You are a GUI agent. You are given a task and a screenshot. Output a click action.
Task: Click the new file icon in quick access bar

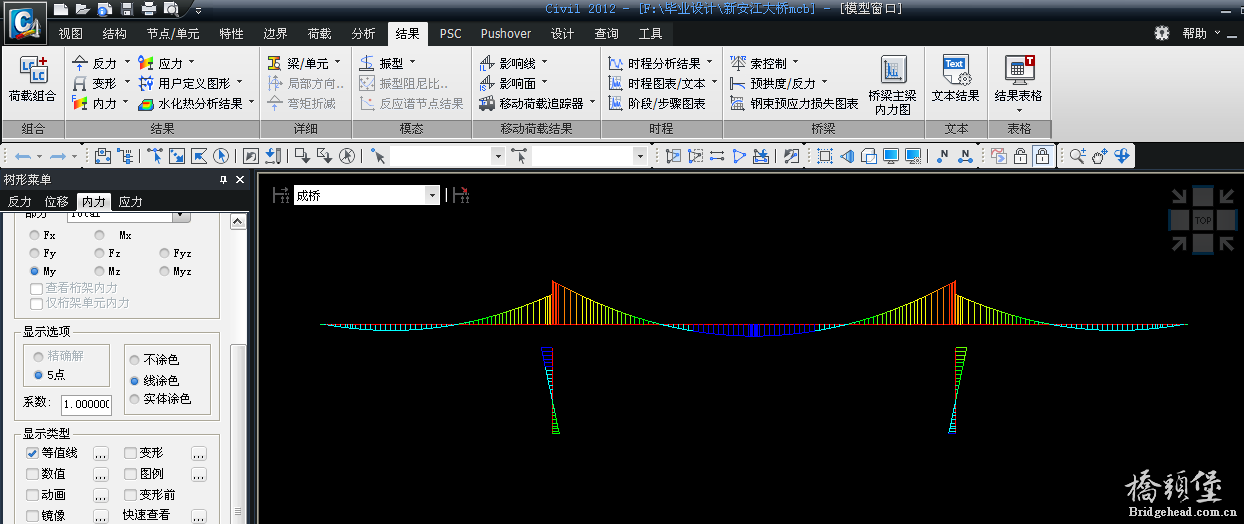(61, 9)
